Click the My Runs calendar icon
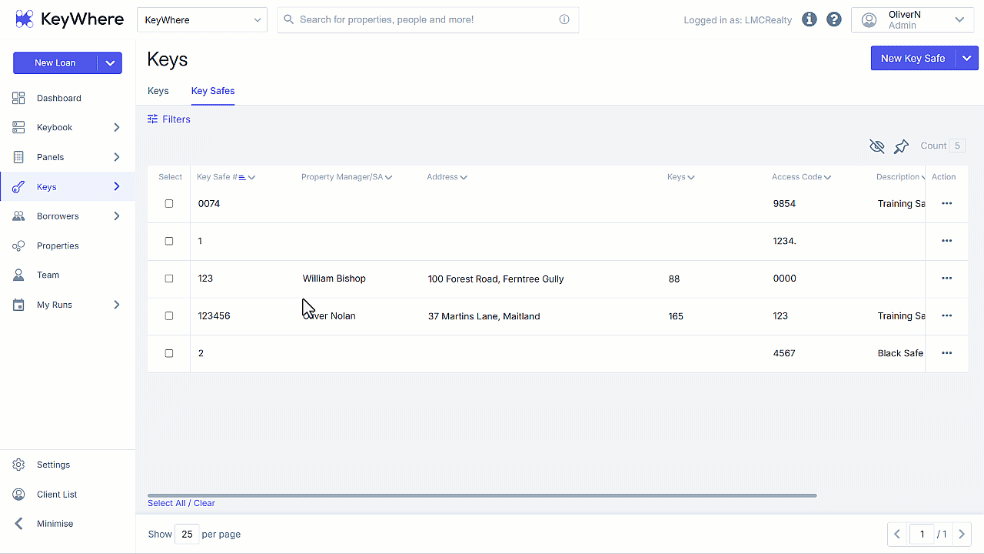This screenshot has width=984, height=554. point(18,305)
